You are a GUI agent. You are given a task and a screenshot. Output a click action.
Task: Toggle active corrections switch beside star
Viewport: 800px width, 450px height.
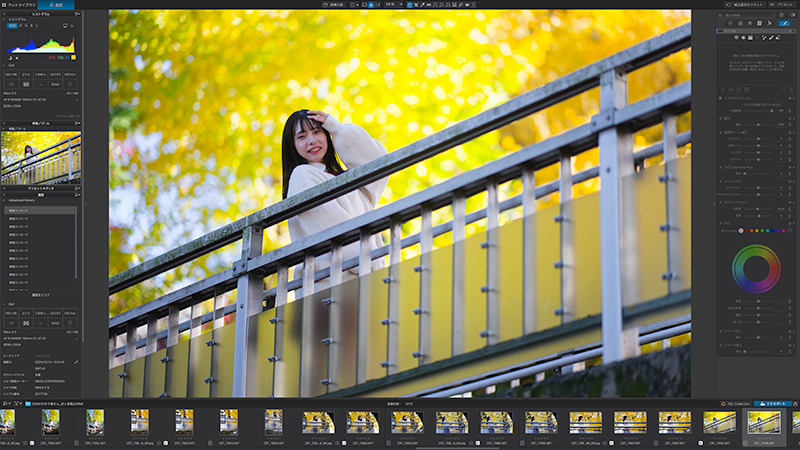[x=792, y=15]
